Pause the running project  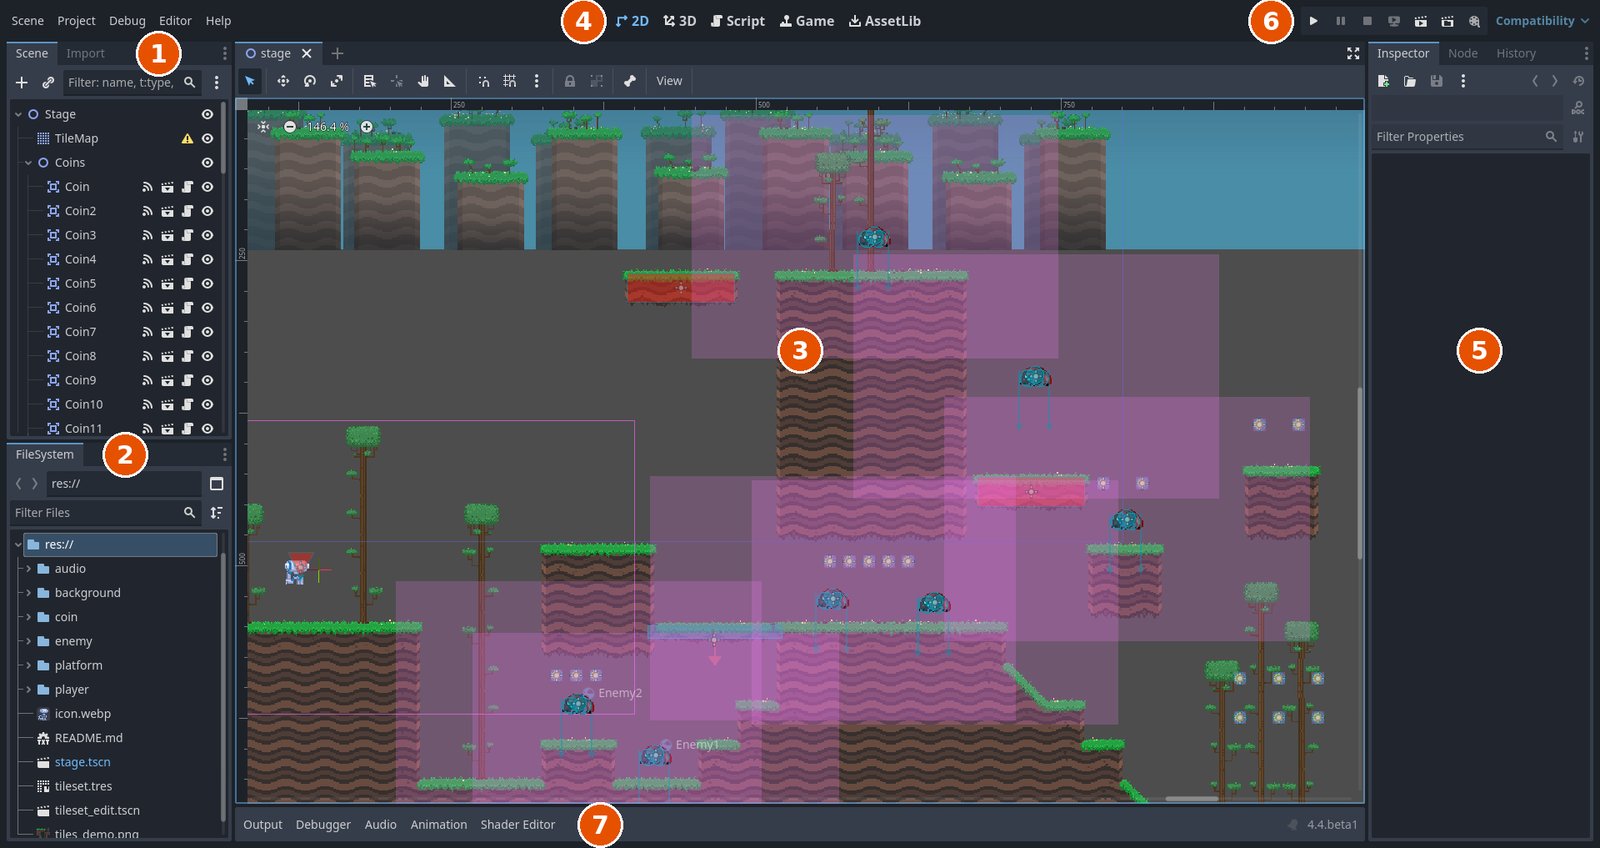pos(1341,21)
